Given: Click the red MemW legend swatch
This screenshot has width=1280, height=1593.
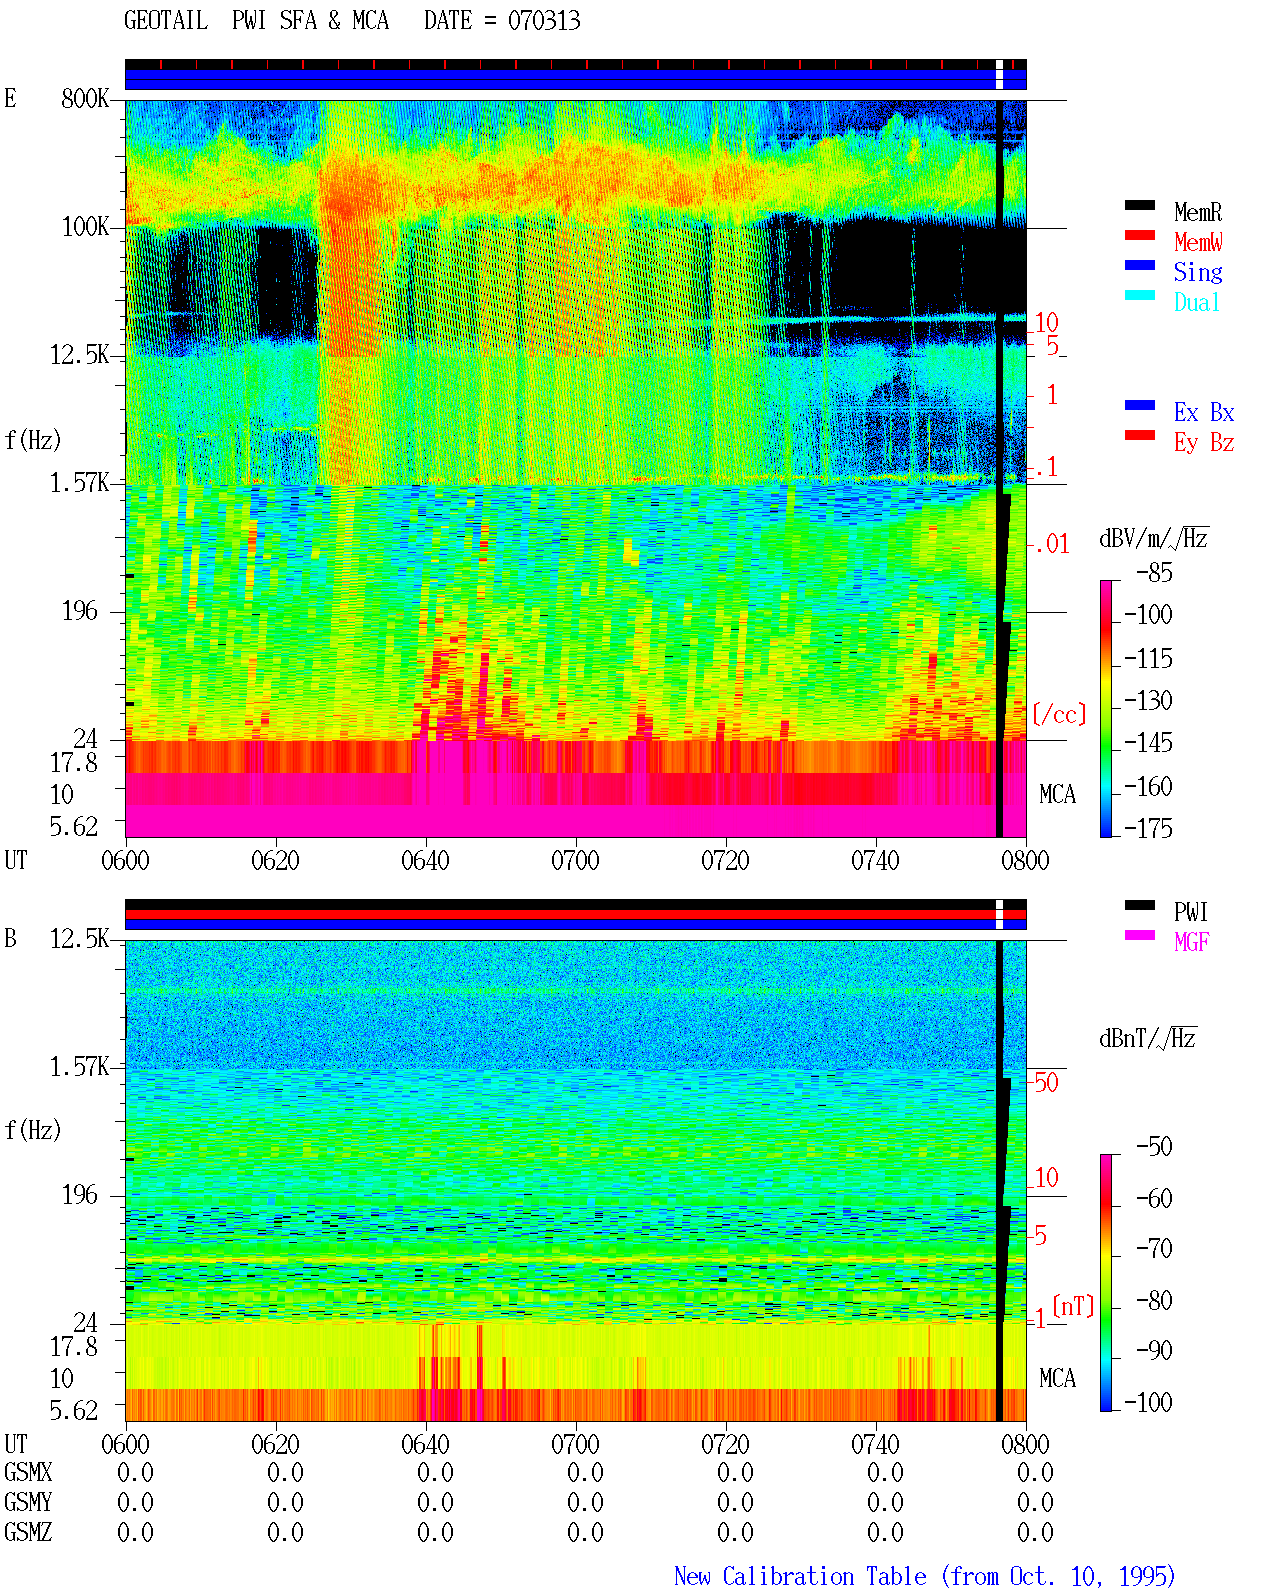Looking at the screenshot, I should pyautogui.click(x=1140, y=236).
